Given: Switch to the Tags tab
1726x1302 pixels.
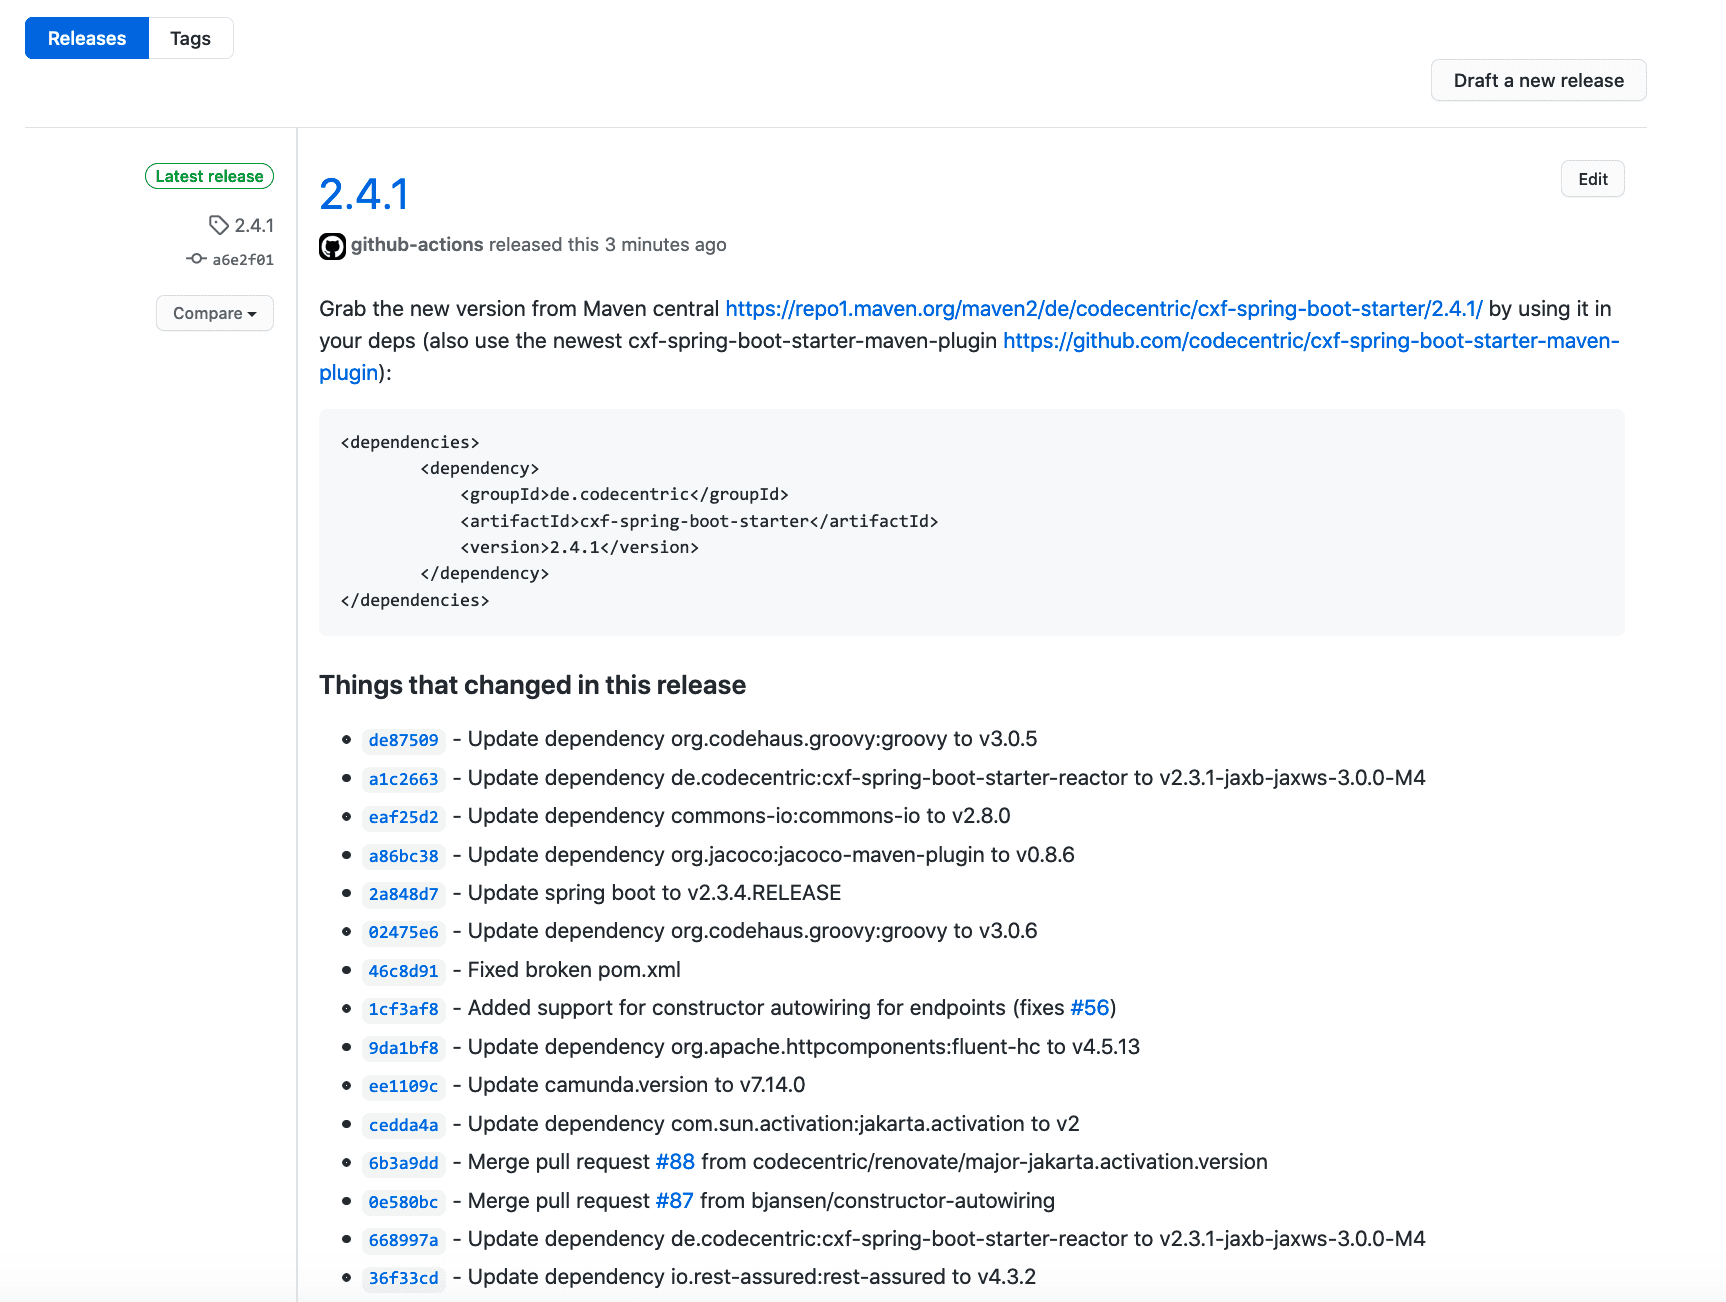Looking at the screenshot, I should (190, 38).
